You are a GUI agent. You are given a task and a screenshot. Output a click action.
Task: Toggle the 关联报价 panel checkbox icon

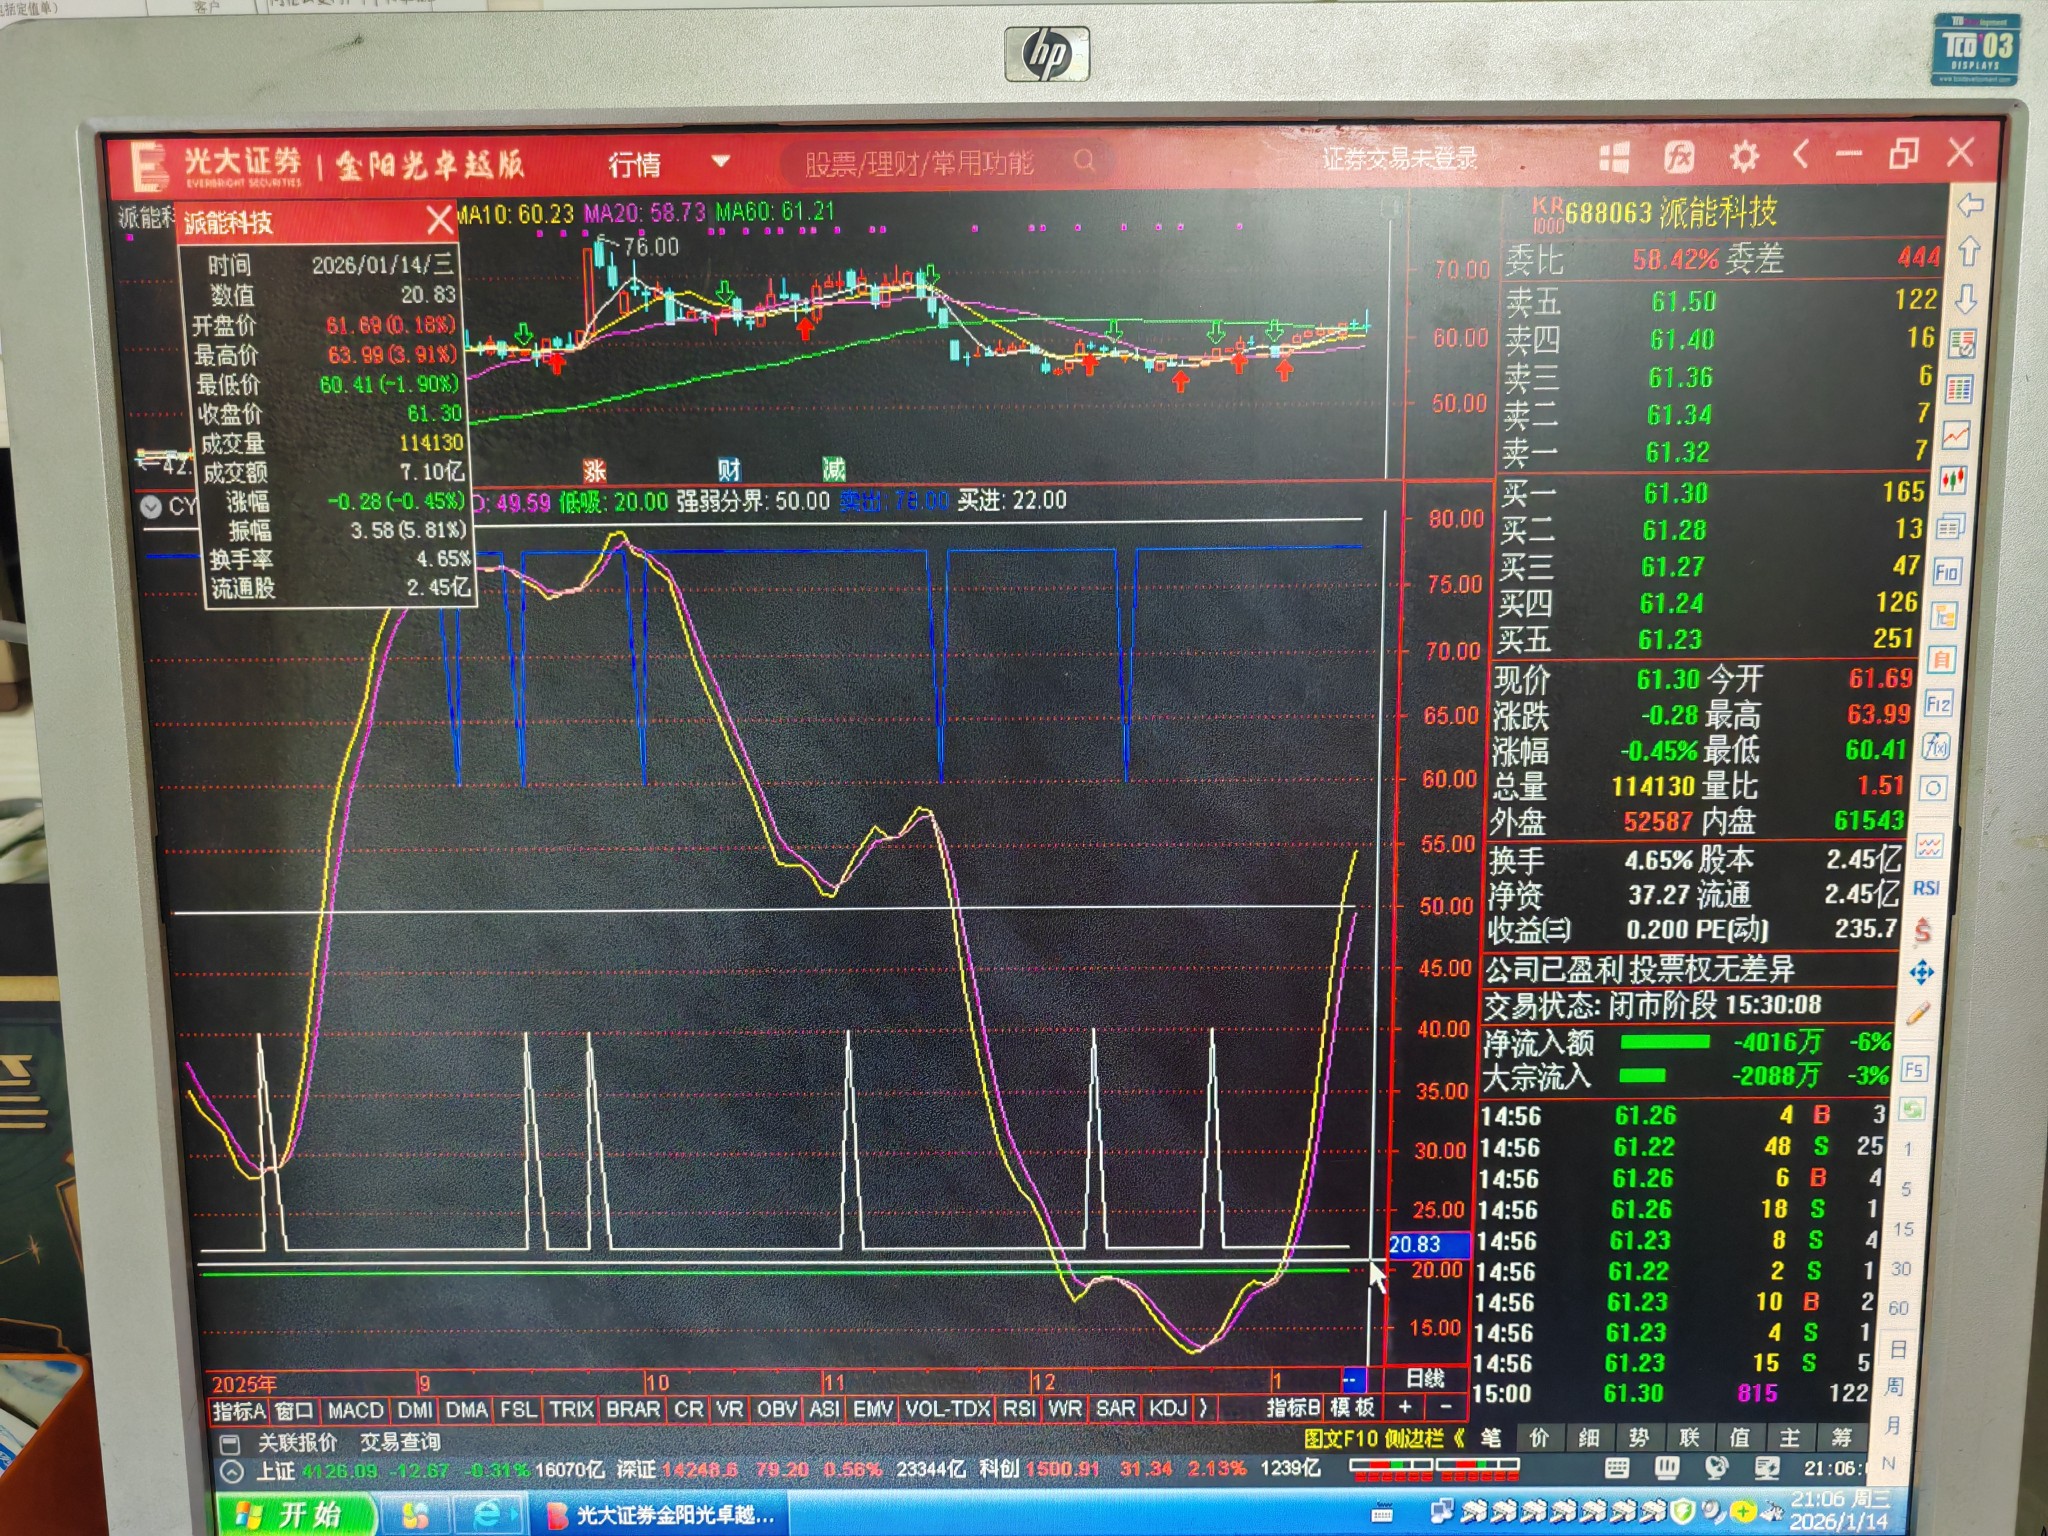pyautogui.click(x=229, y=1443)
